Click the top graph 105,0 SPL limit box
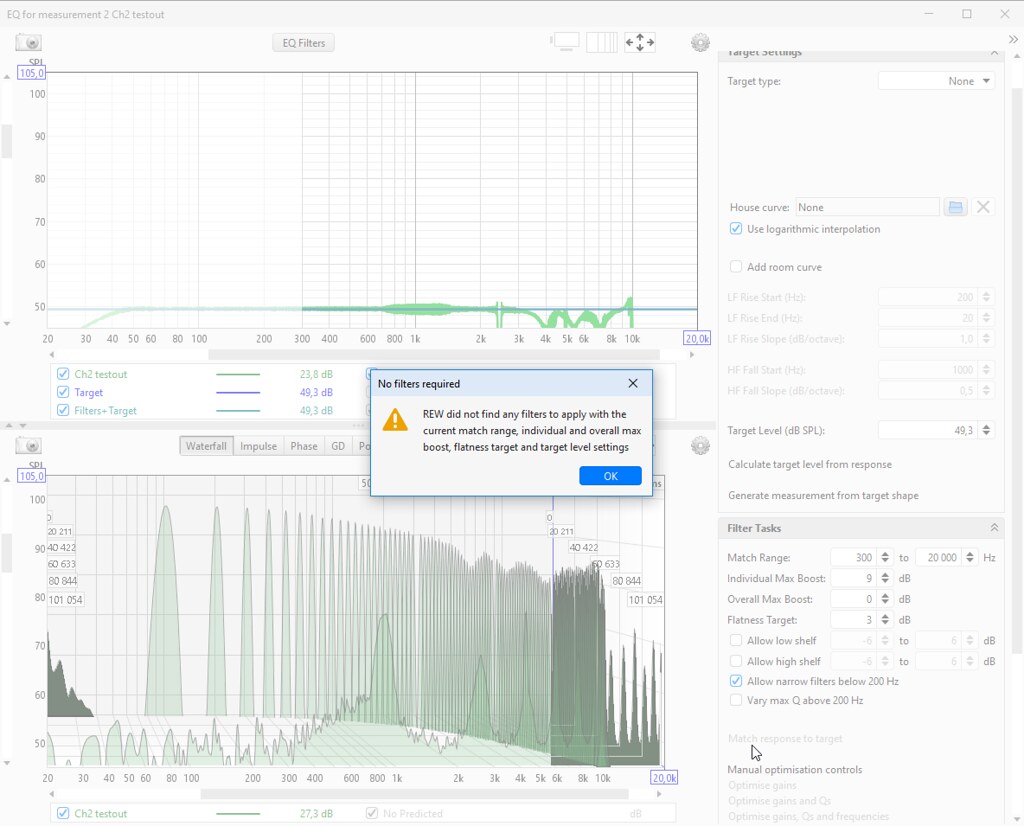1024x826 pixels. 31,73
